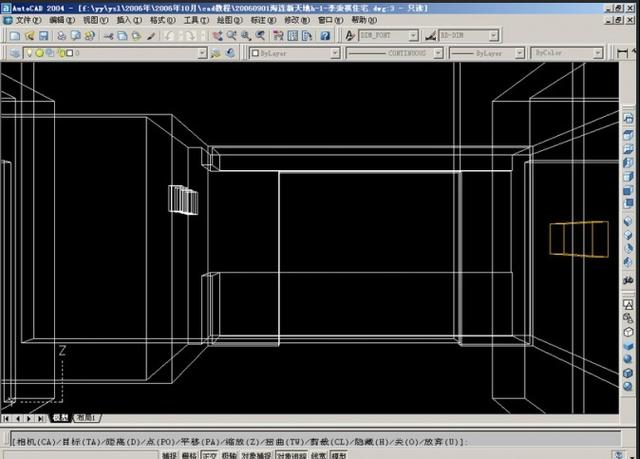This screenshot has height=459, width=640.
Task: Click the Linear Dimension icon
Action: [x=622, y=53]
